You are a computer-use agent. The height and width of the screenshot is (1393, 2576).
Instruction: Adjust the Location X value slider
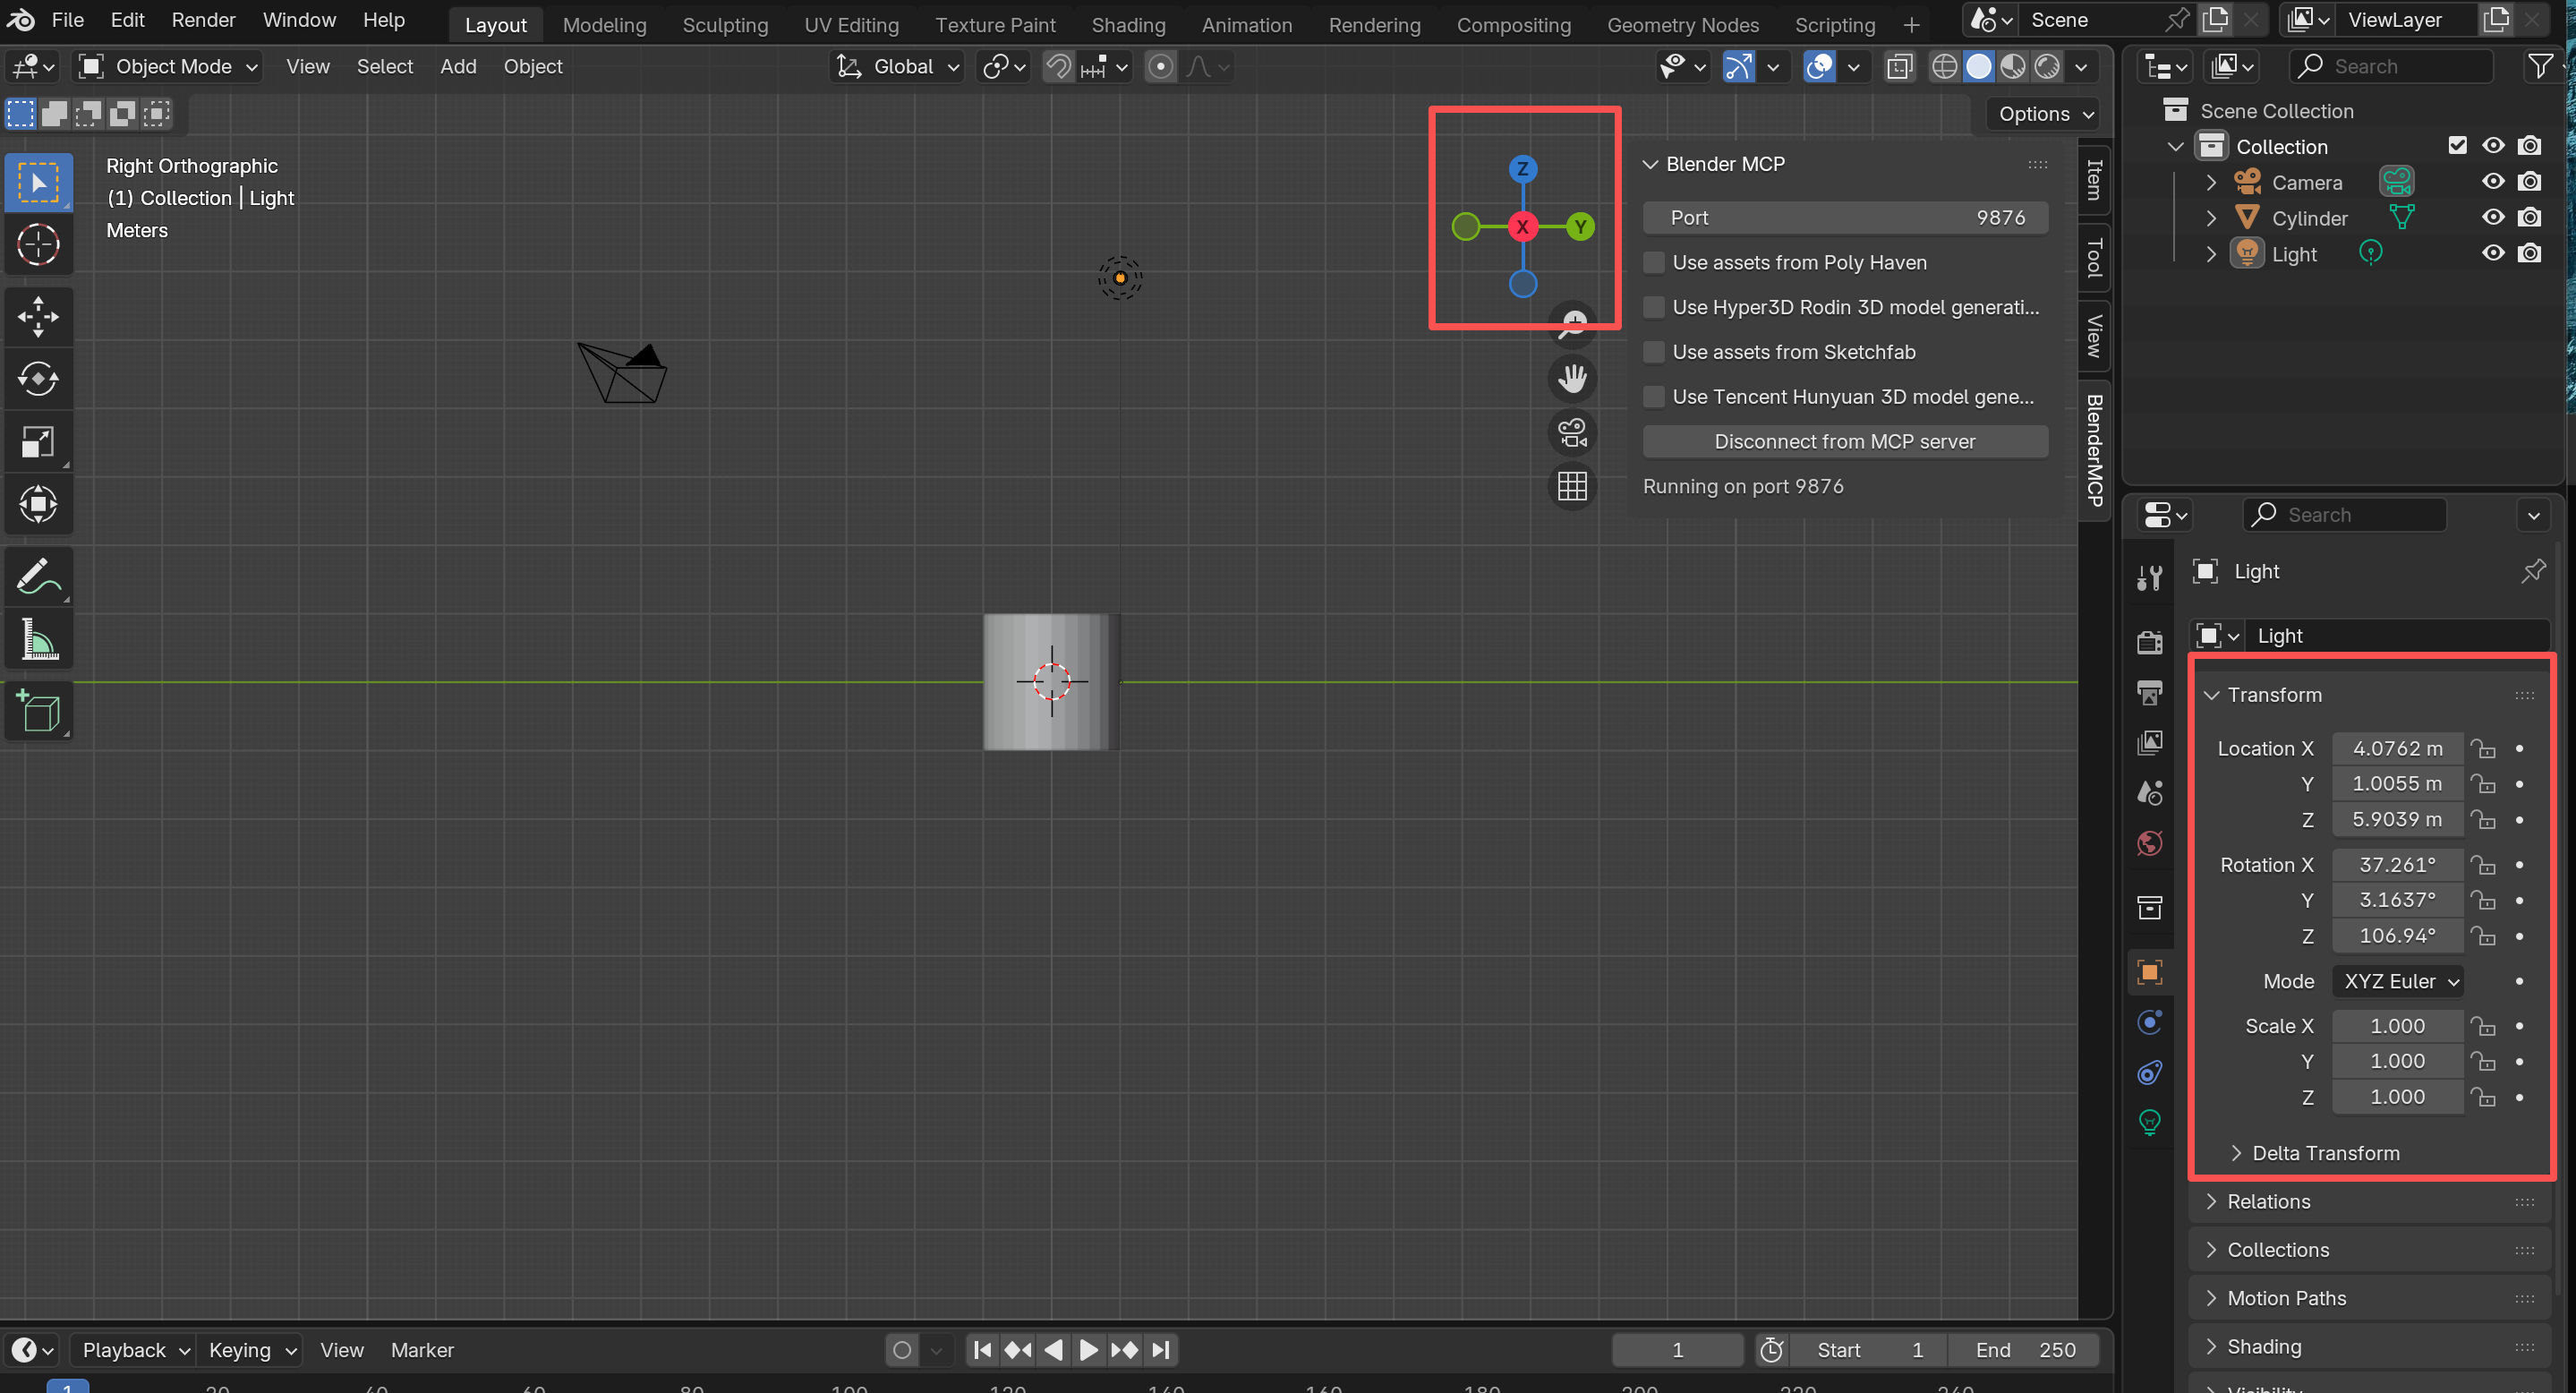pos(2397,748)
